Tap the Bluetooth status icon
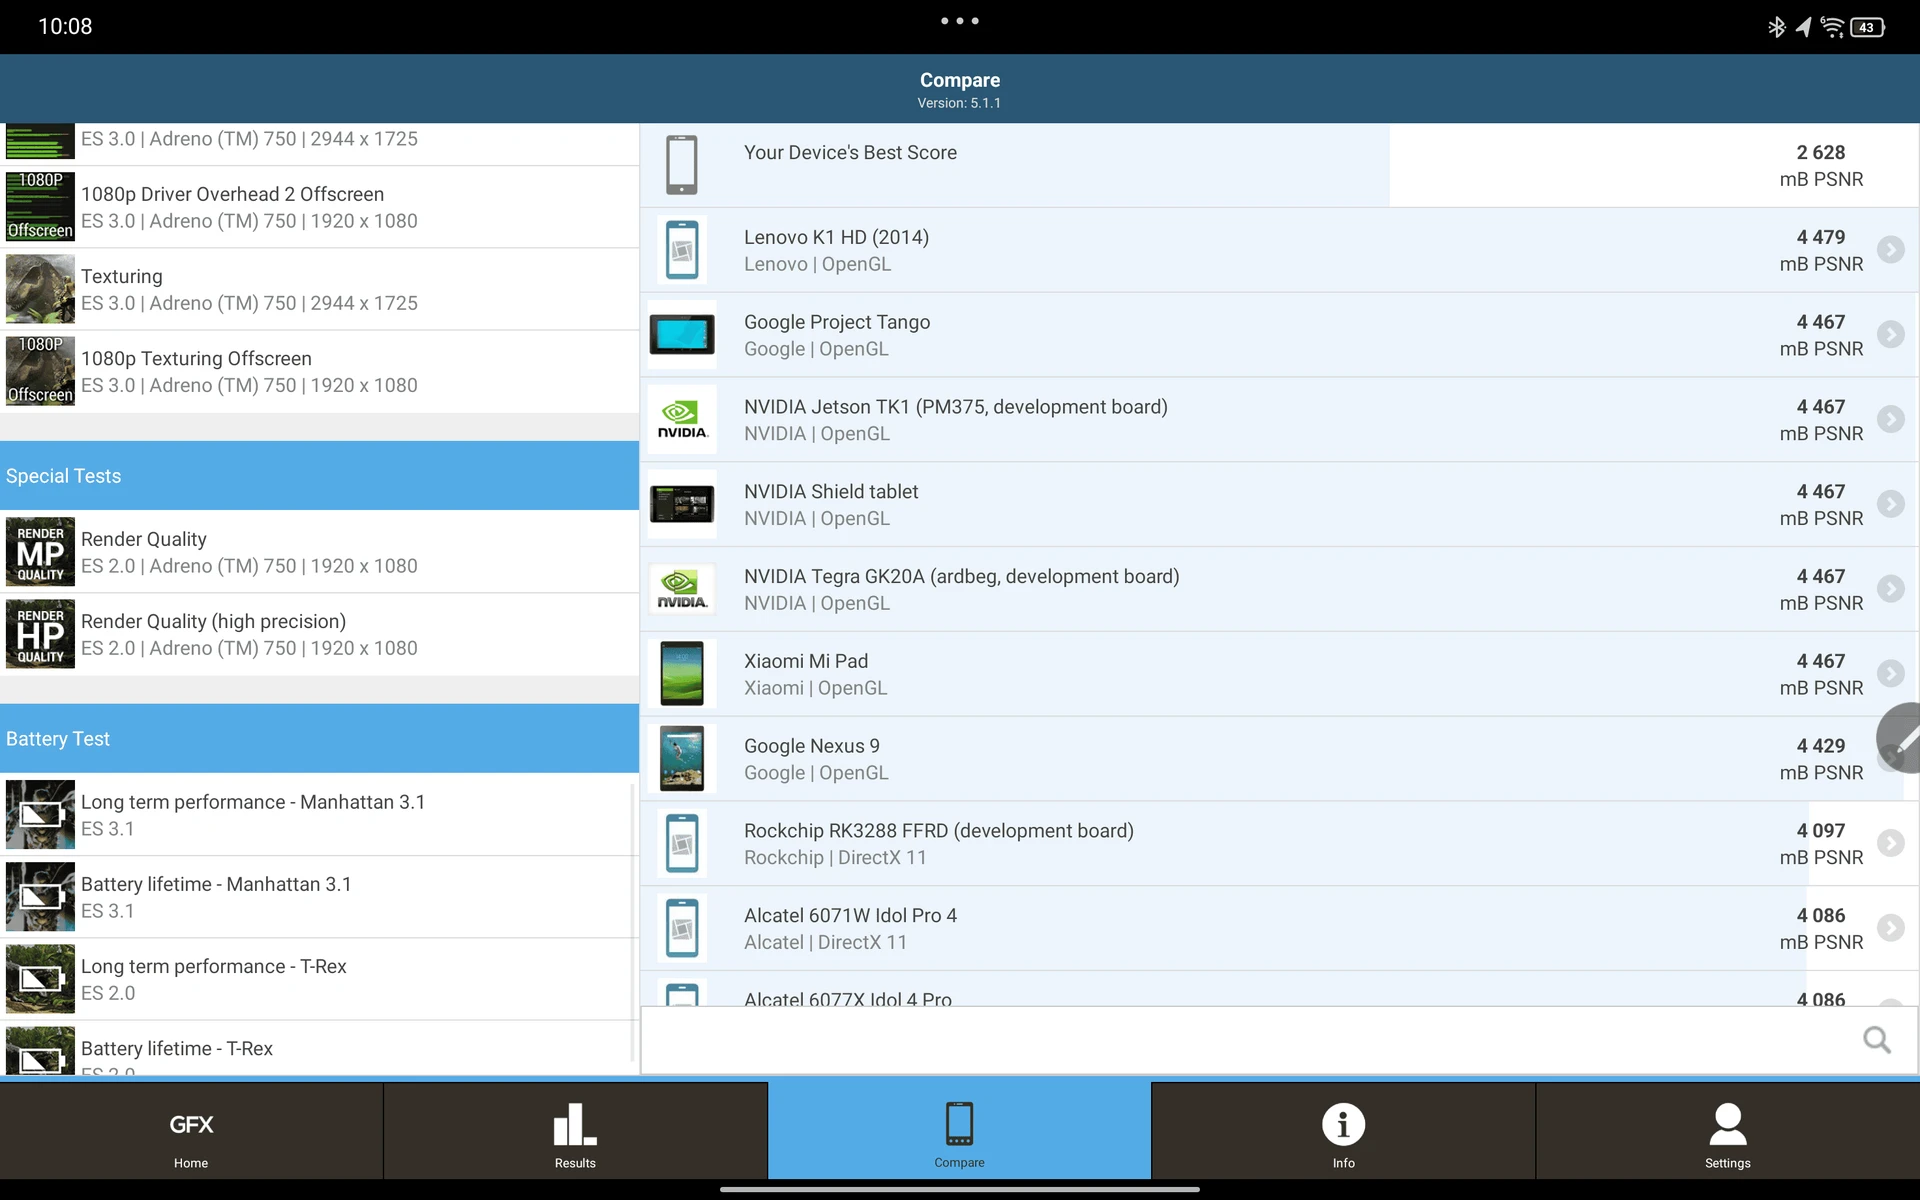Screen dimensions: 1920x1200 pos(1776,27)
